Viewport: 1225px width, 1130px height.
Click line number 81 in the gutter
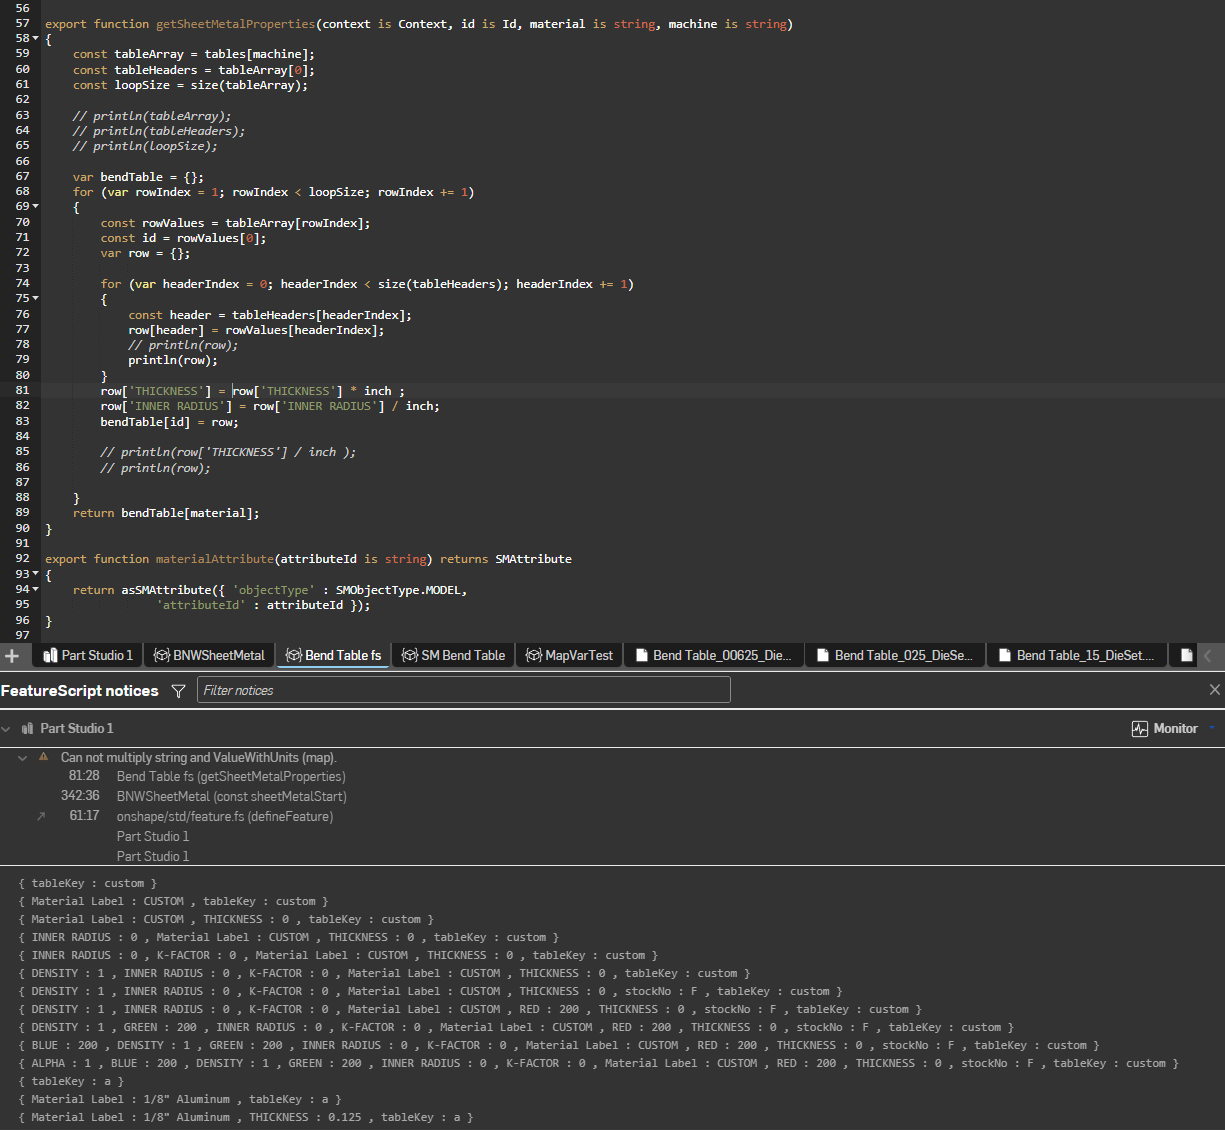(22, 391)
